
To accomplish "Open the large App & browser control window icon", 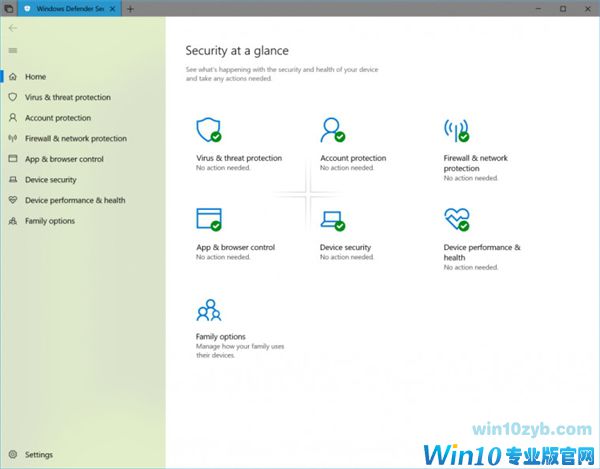I will (x=209, y=219).
